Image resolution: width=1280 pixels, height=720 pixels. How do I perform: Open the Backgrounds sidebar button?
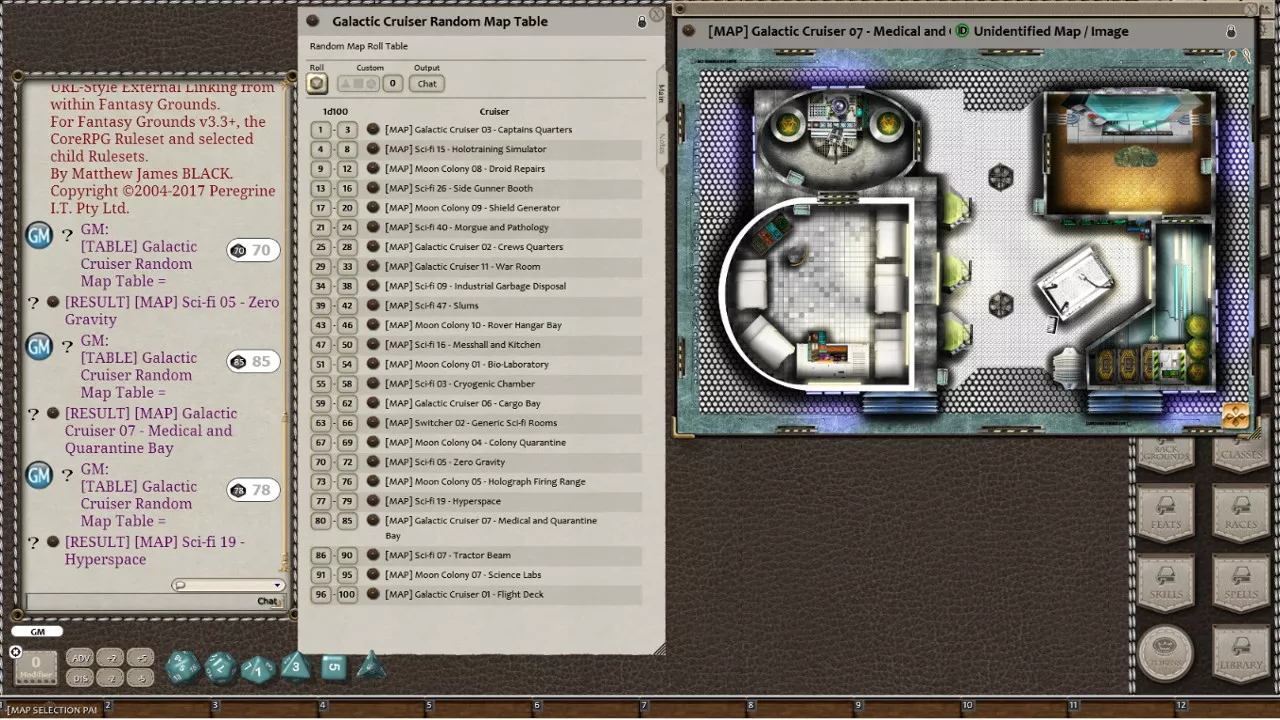pyautogui.click(x=1166, y=456)
